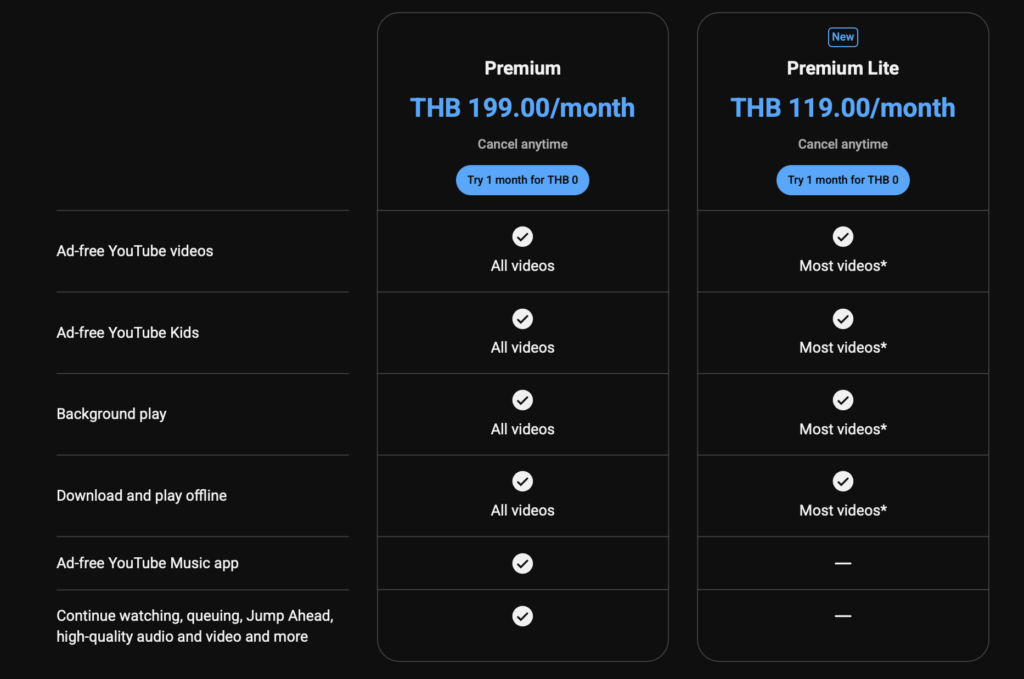The height and width of the screenshot is (679, 1024).
Task: Click the THB 119.00/month Premium Lite price
Action: pos(843,108)
